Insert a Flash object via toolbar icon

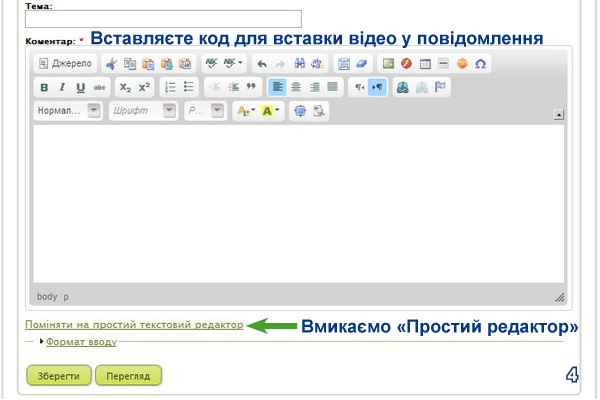(407, 63)
